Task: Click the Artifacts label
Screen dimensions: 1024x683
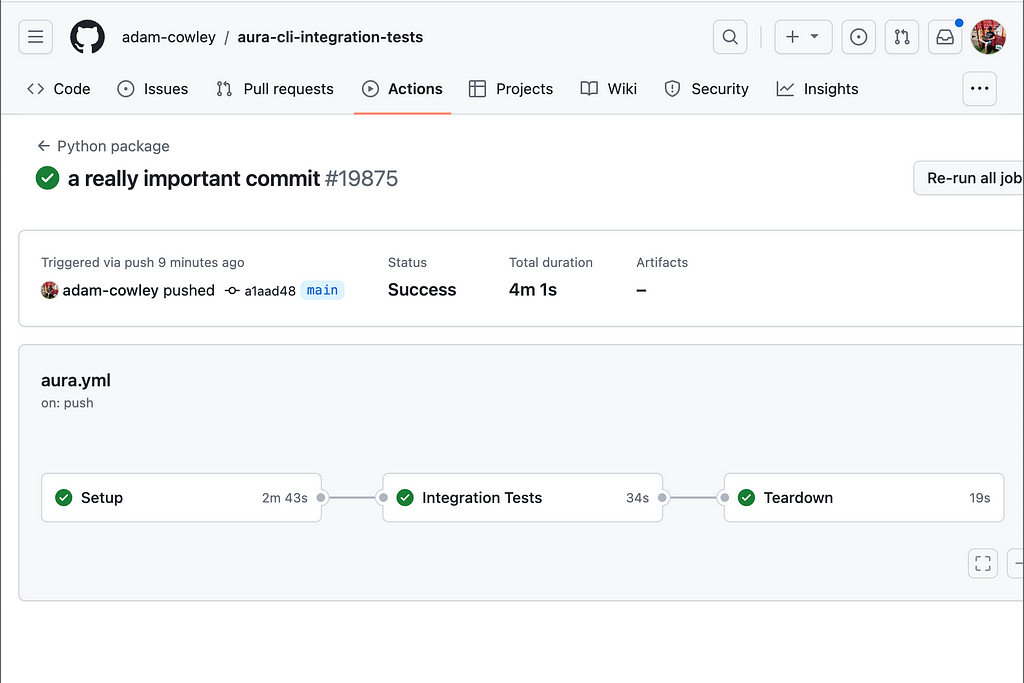Action: click(x=662, y=262)
